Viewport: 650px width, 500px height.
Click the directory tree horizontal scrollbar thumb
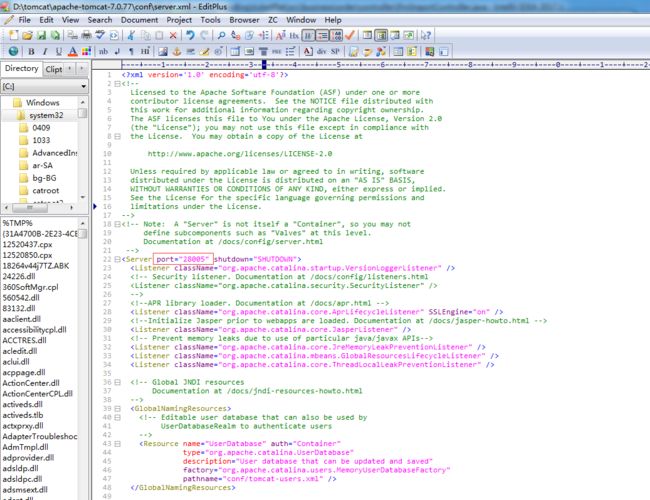click(30, 207)
